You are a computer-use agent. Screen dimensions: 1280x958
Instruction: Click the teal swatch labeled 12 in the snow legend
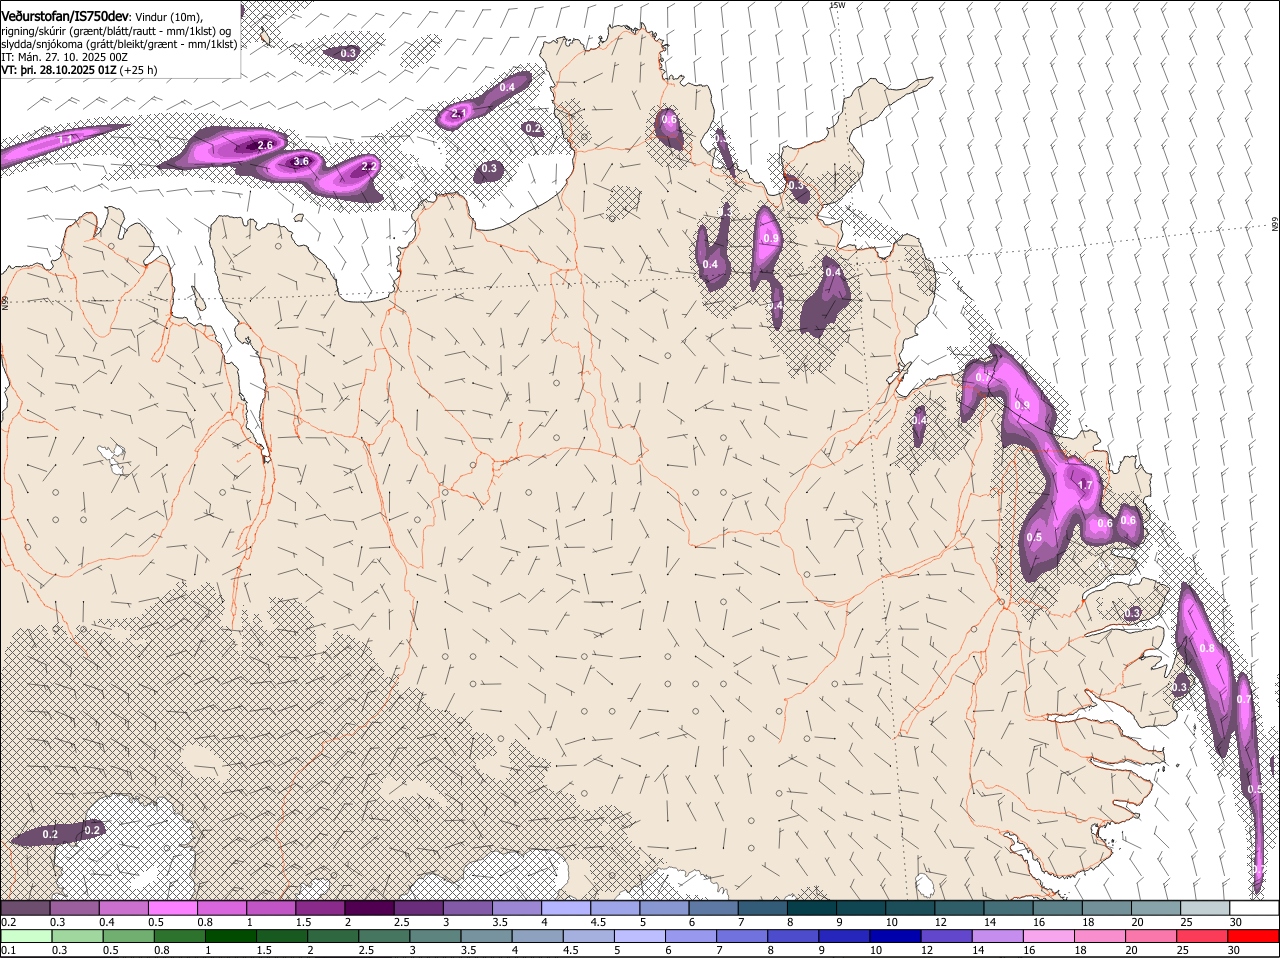pos(958,908)
